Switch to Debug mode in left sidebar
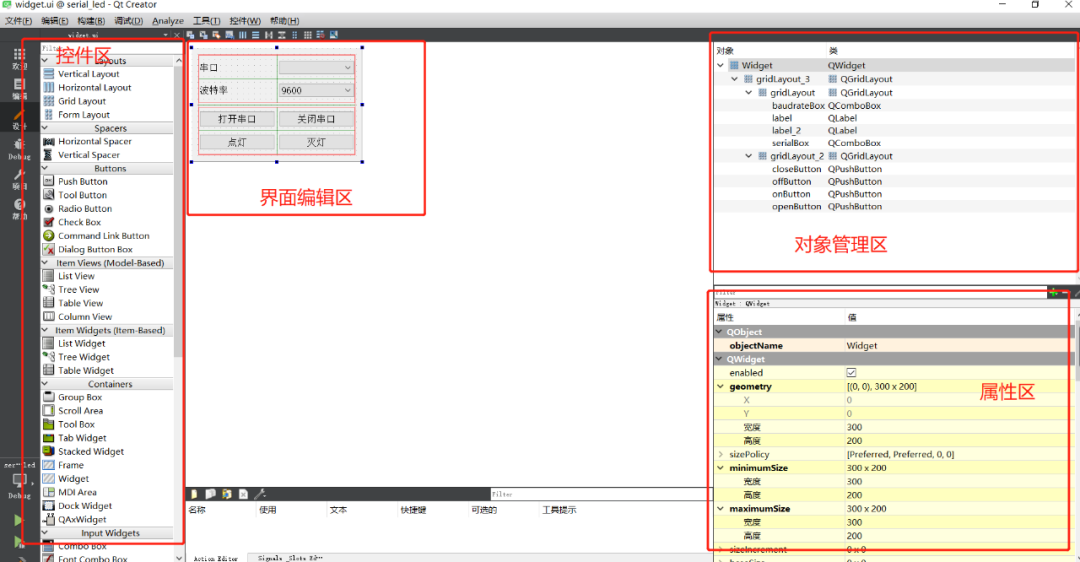 click(x=19, y=149)
